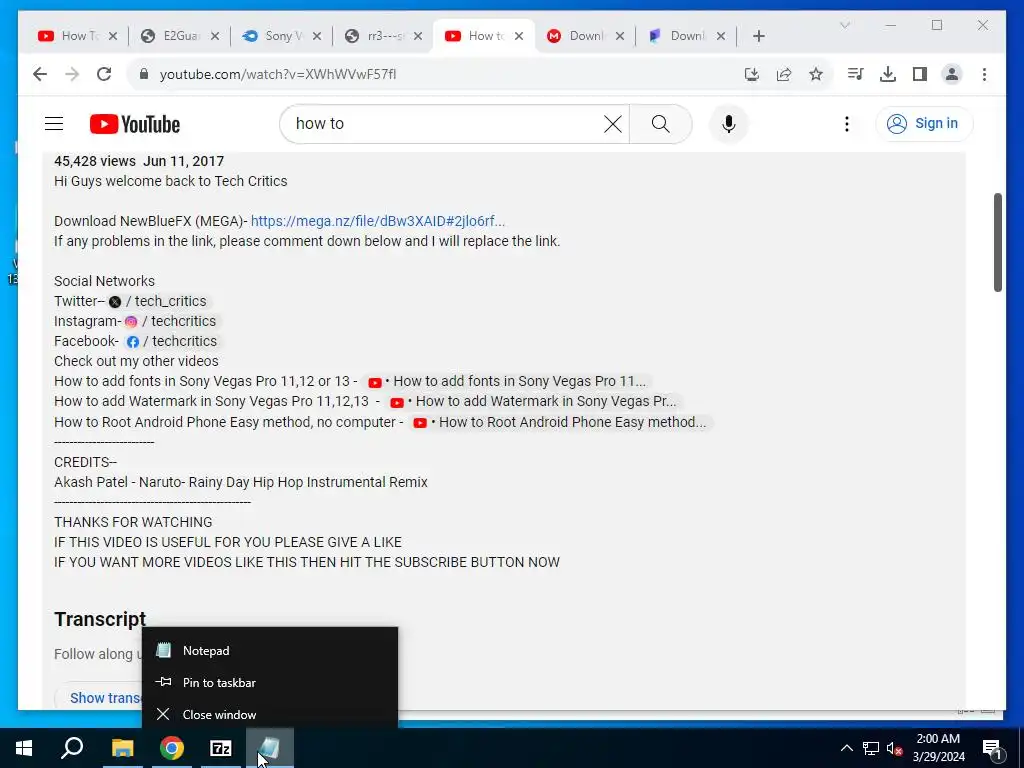Click the address bar URL
Screen dimensions: 1024x768
tap(278, 74)
